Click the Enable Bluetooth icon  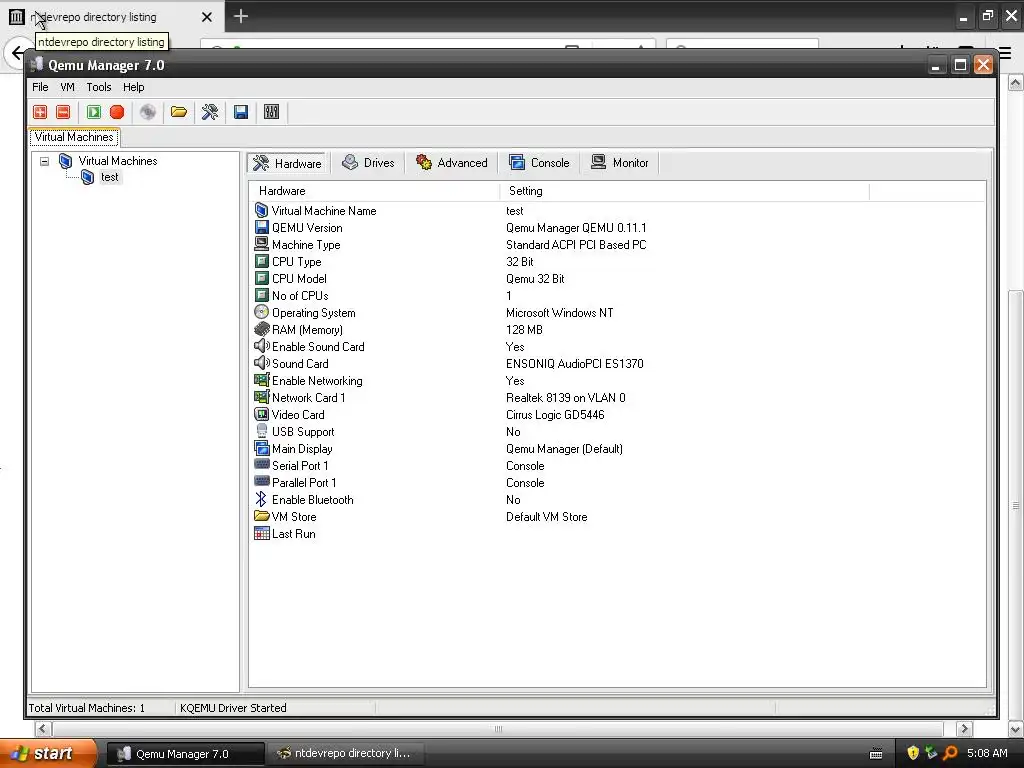[x=261, y=499]
